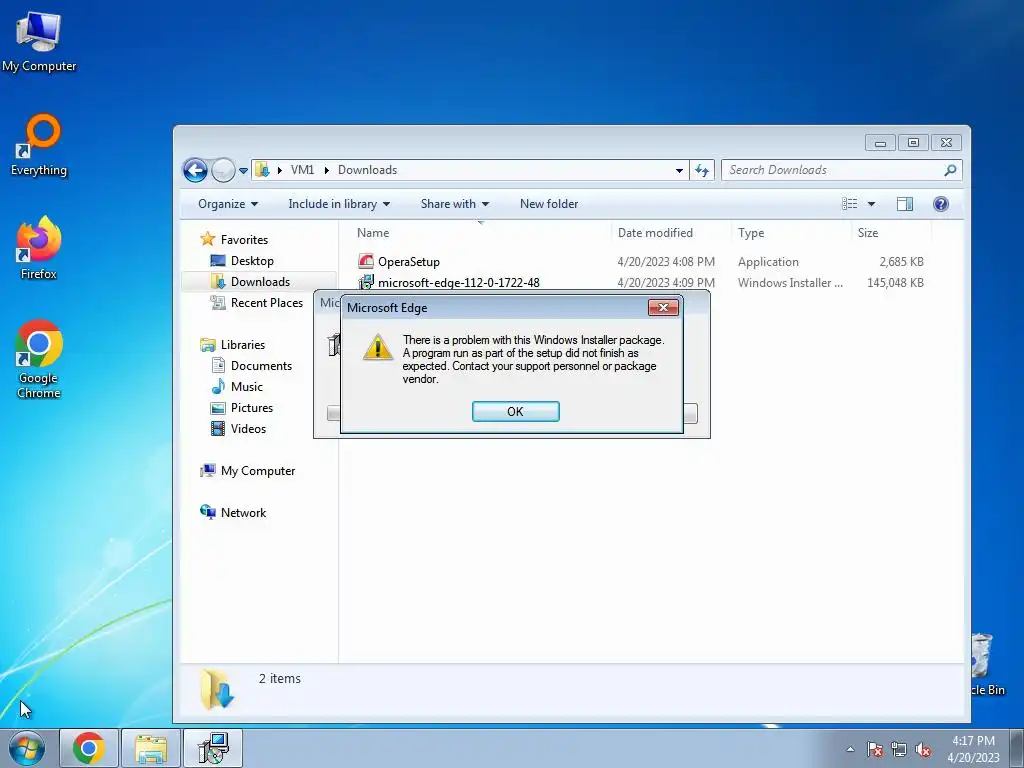Image resolution: width=1024 pixels, height=768 pixels.
Task: Open the Organize menu
Action: coord(228,204)
